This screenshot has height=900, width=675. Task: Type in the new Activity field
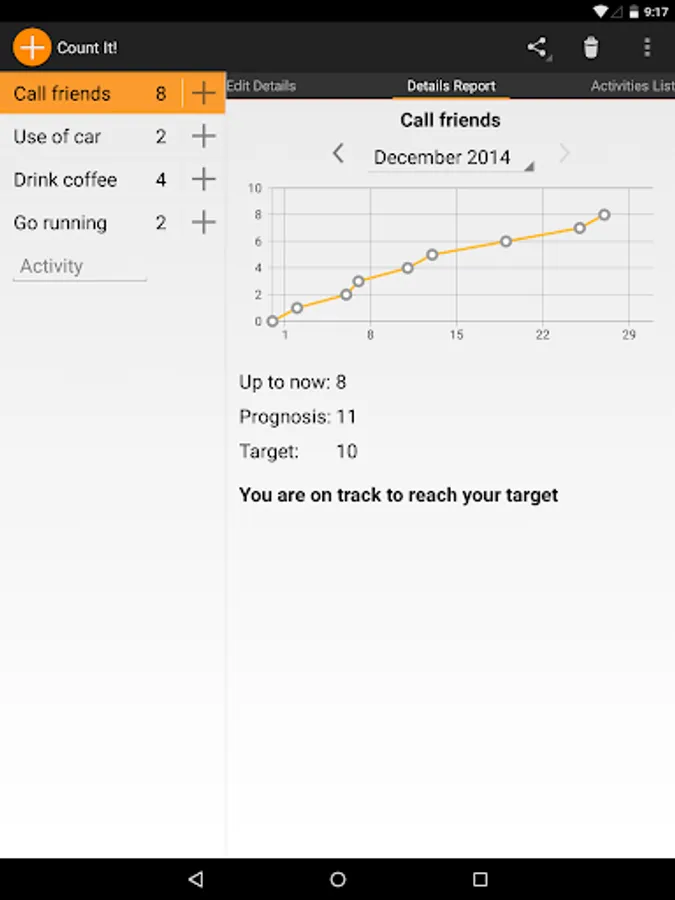pyautogui.click(x=80, y=266)
